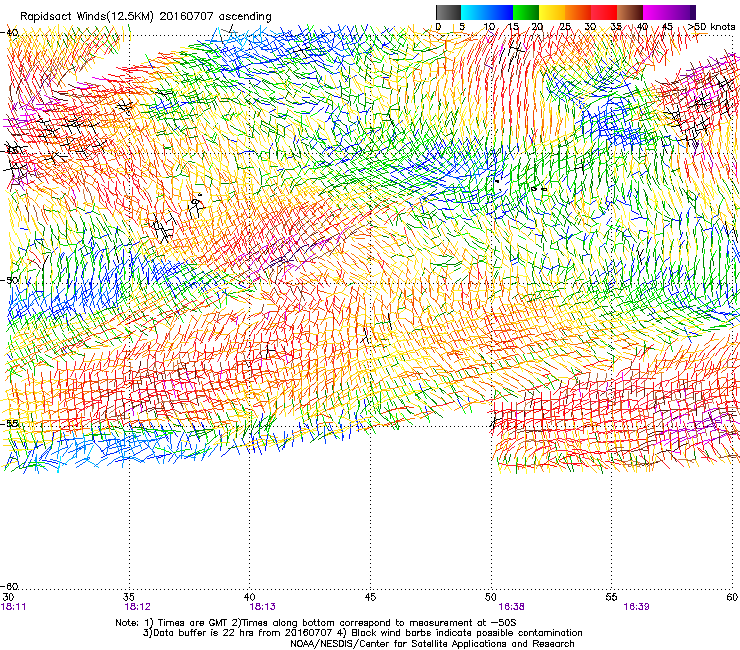Select the yellow 20-25 knots legend swatch
This screenshot has width=740, height=650.
(x=552, y=12)
